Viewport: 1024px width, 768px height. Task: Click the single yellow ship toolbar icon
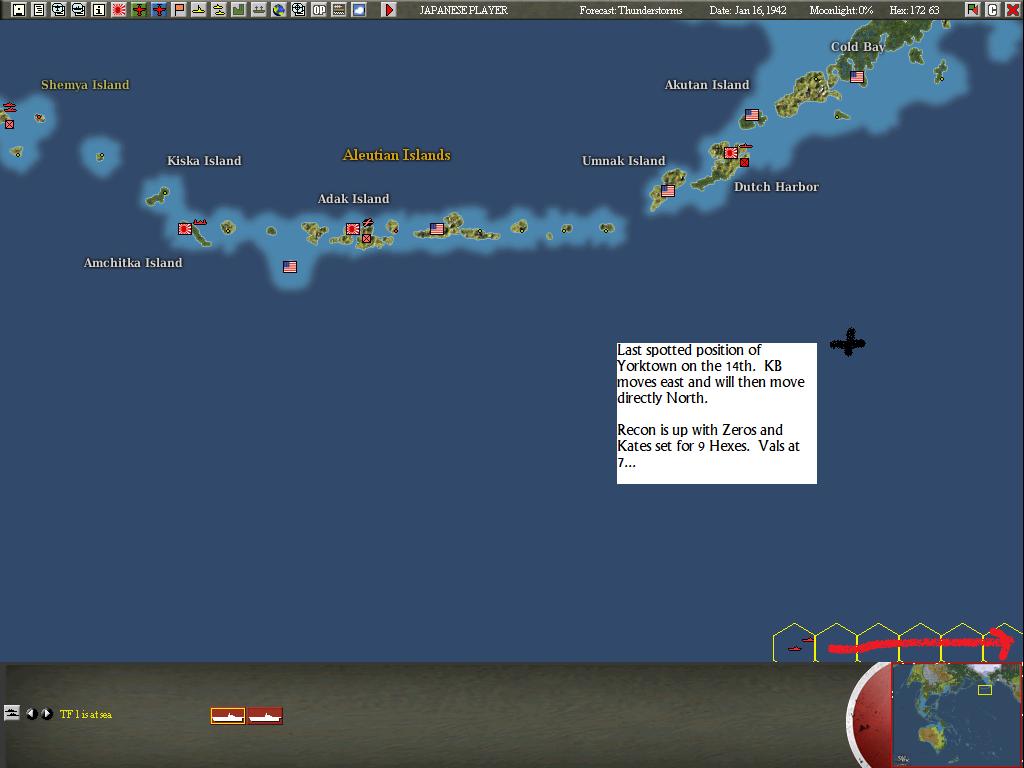(x=199, y=10)
